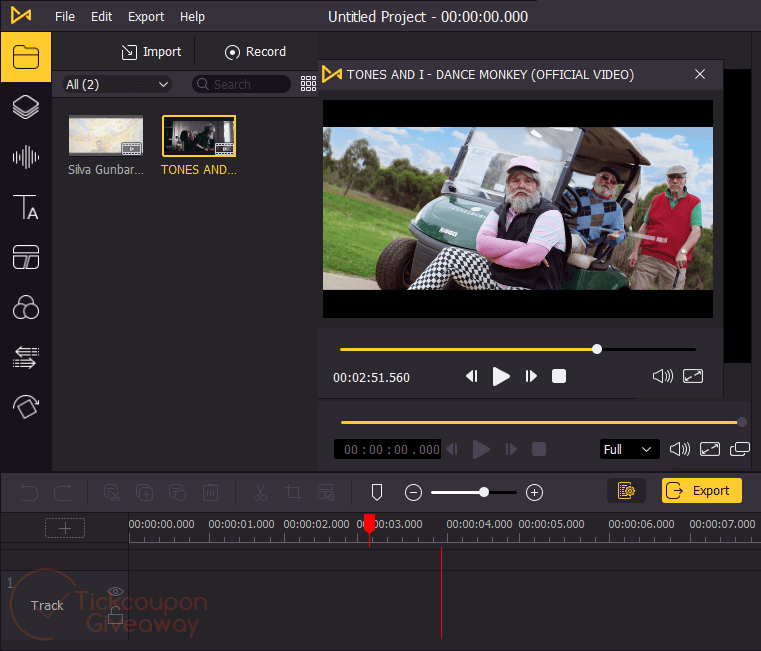Add a marker on the timeline toolbar

pyautogui.click(x=377, y=492)
